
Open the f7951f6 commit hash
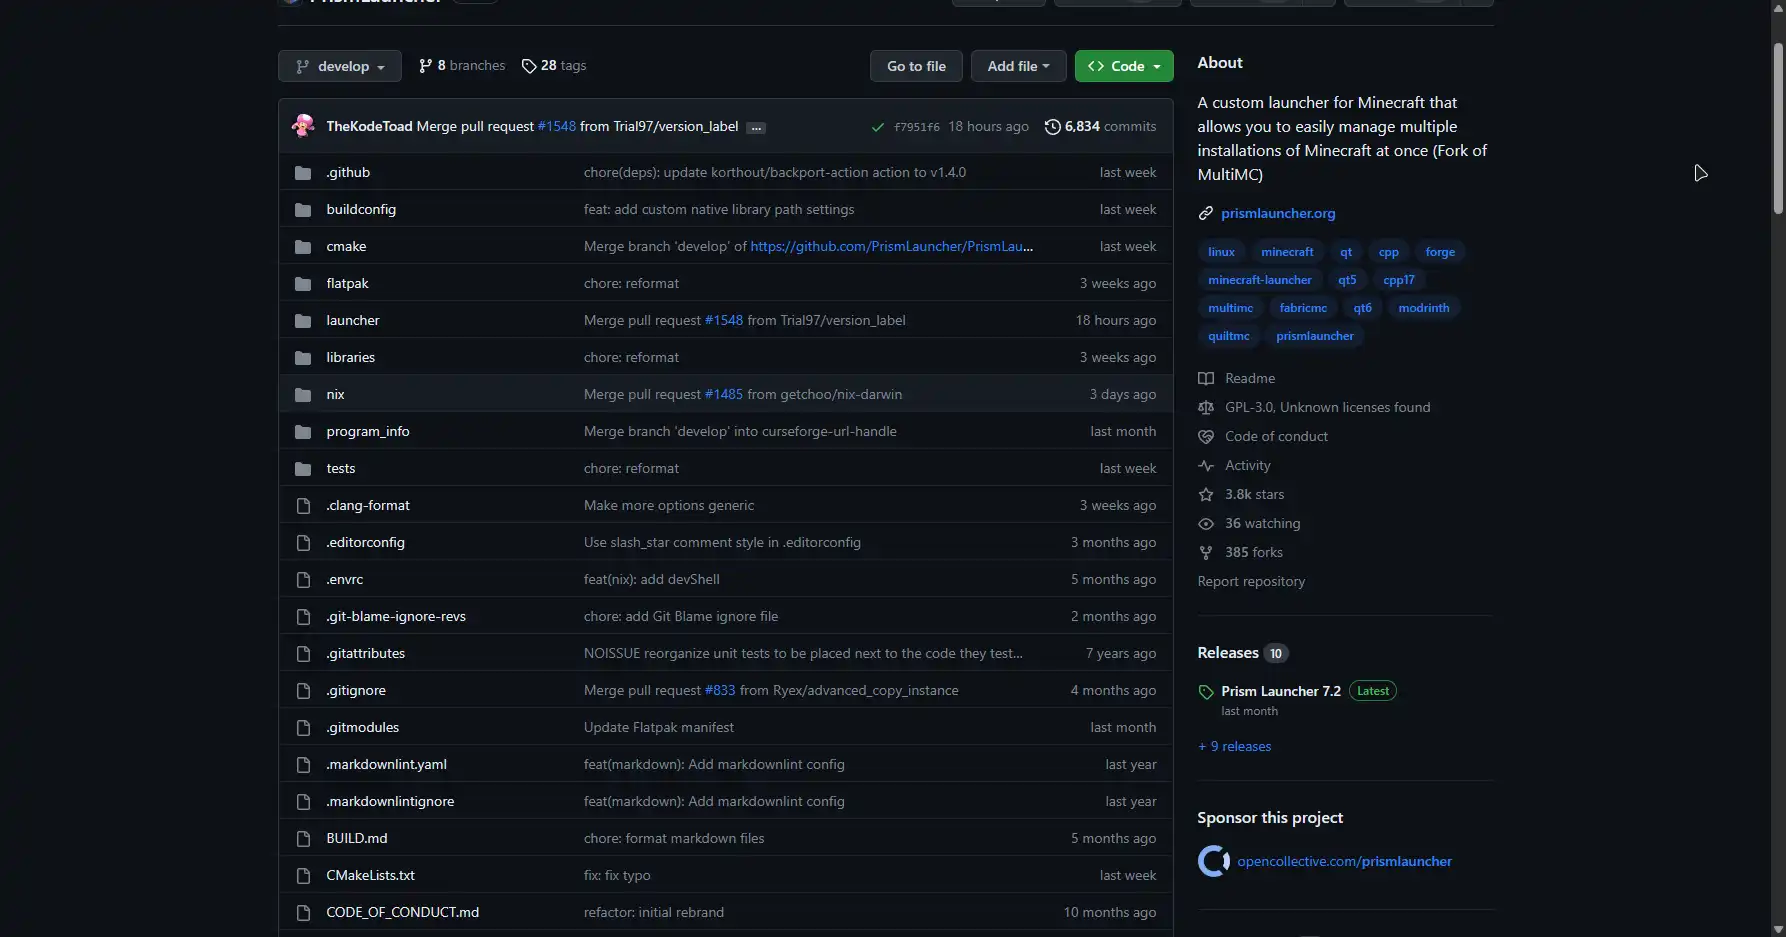916,127
